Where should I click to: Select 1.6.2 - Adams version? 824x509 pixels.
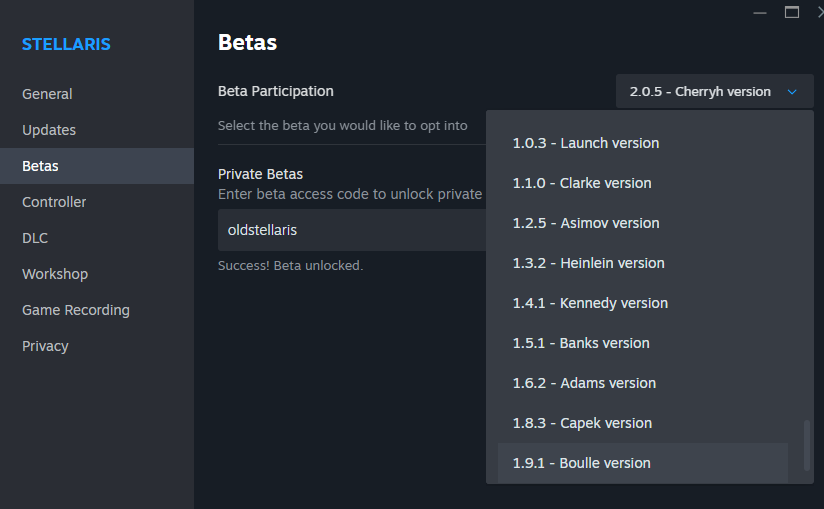(643, 383)
